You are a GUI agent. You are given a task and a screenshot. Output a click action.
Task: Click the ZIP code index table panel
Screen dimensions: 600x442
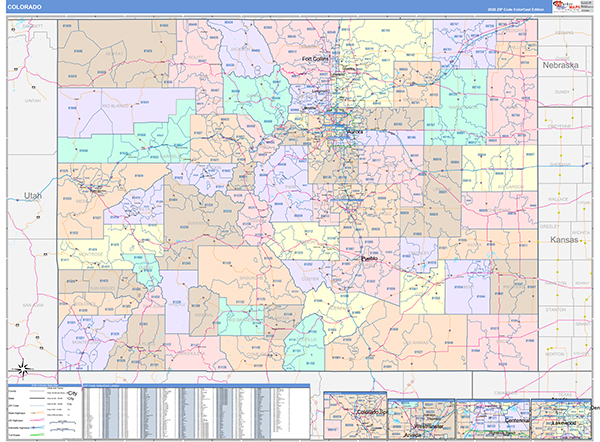tap(196, 411)
